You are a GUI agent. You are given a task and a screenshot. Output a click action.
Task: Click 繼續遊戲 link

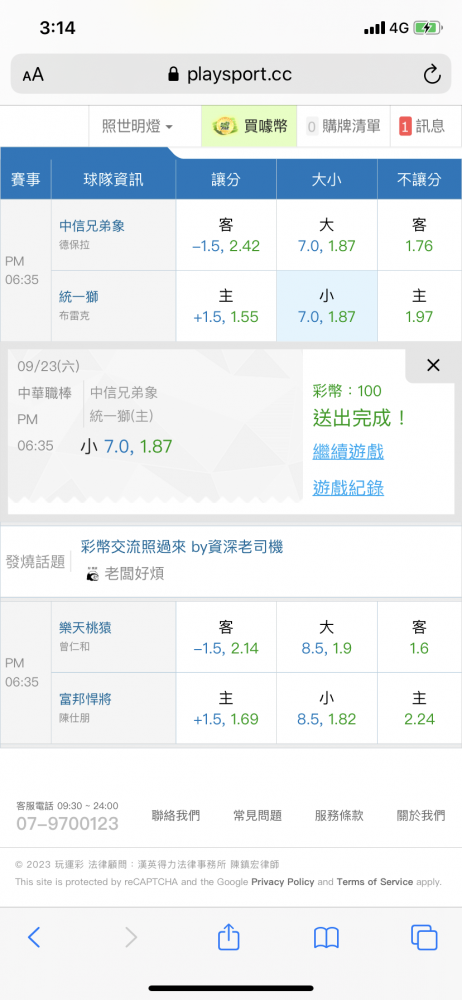pyautogui.click(x=348, y=453)
